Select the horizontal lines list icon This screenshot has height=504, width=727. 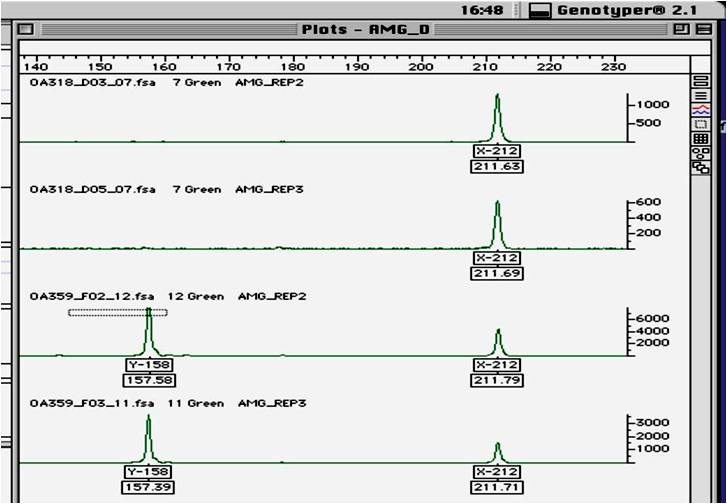coord(700,96)
